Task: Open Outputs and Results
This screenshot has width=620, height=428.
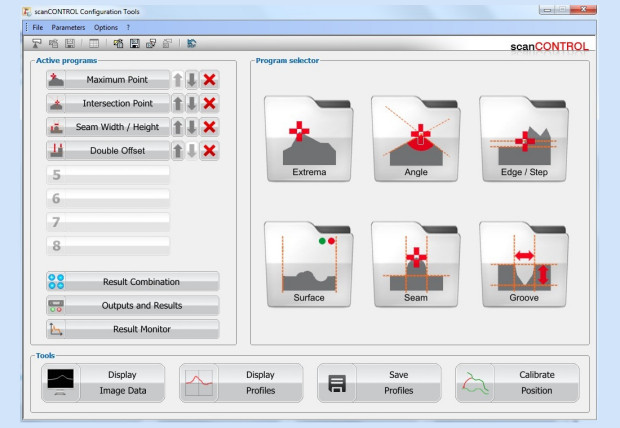Action: pyautogui.click(x=132, y=305)
